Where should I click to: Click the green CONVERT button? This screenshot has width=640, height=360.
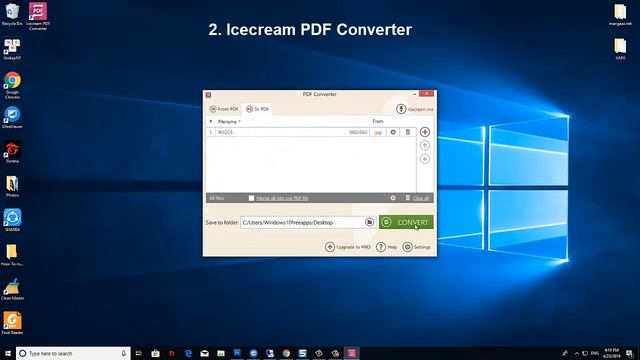[x=406, y=222]
